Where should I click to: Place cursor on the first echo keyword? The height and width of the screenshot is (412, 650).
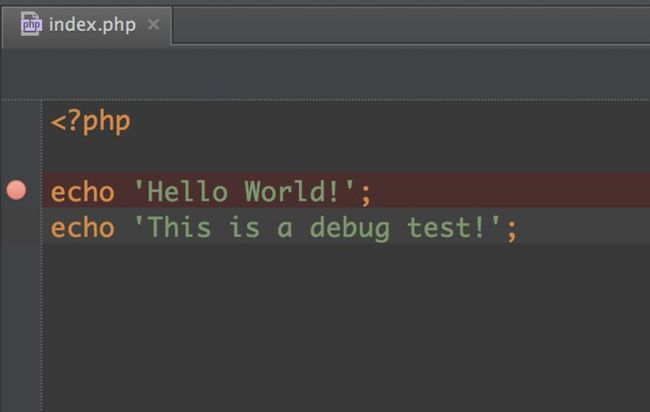tap(82, 192)
